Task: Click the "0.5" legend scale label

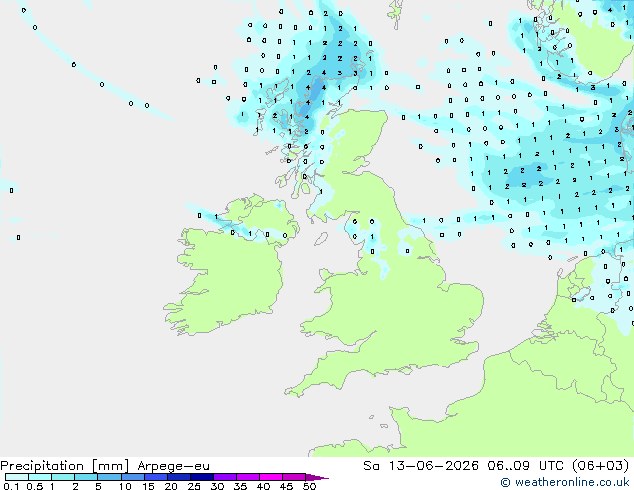Action: point(34,486)
